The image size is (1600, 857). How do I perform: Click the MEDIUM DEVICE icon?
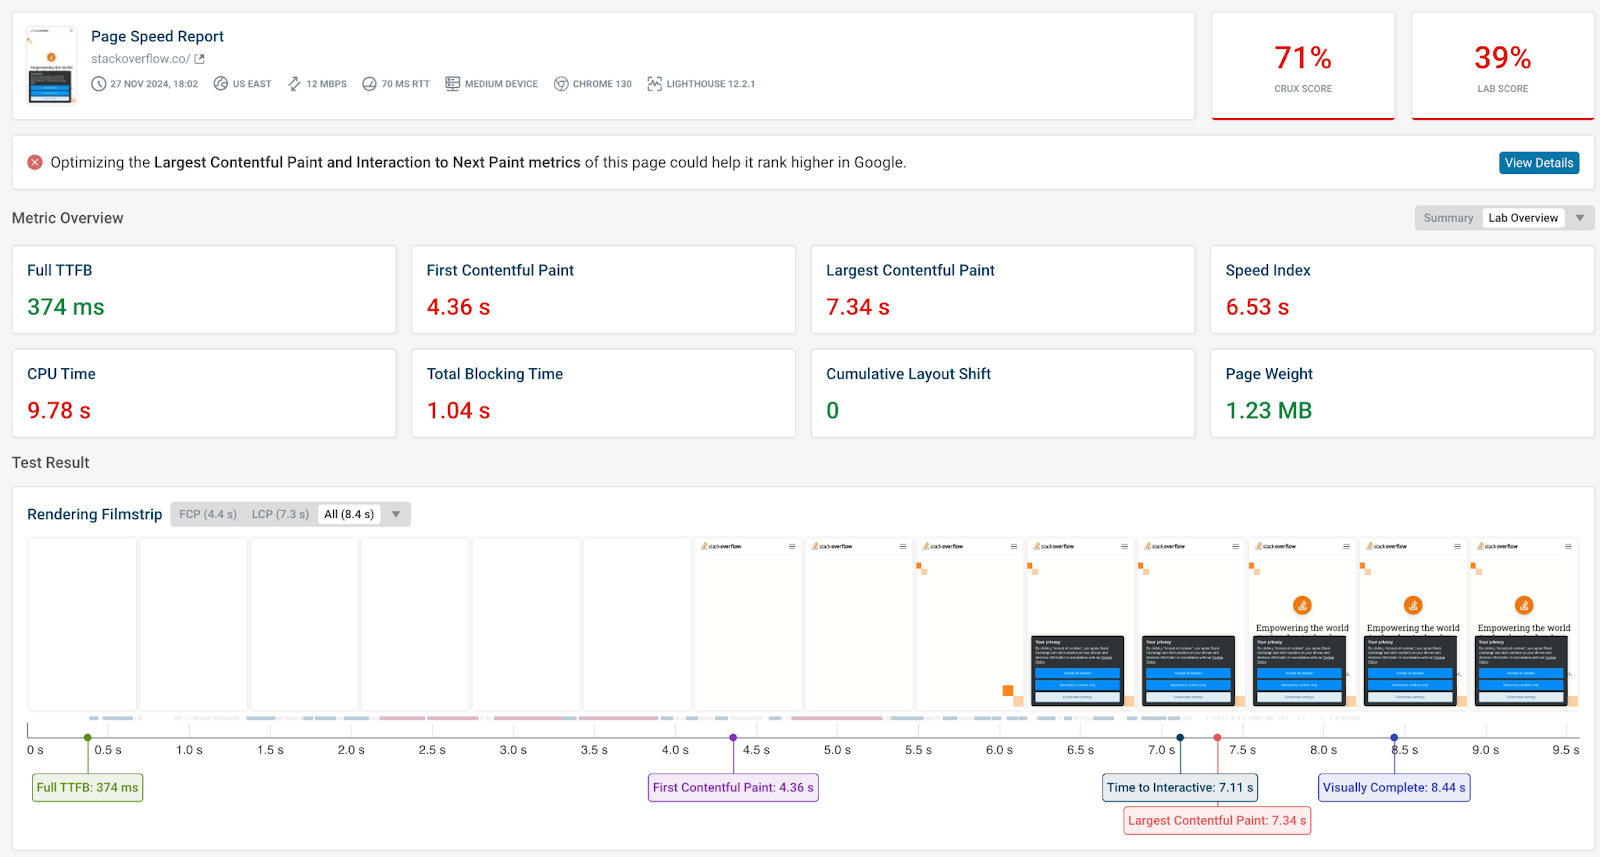click(x=453, y=84)
